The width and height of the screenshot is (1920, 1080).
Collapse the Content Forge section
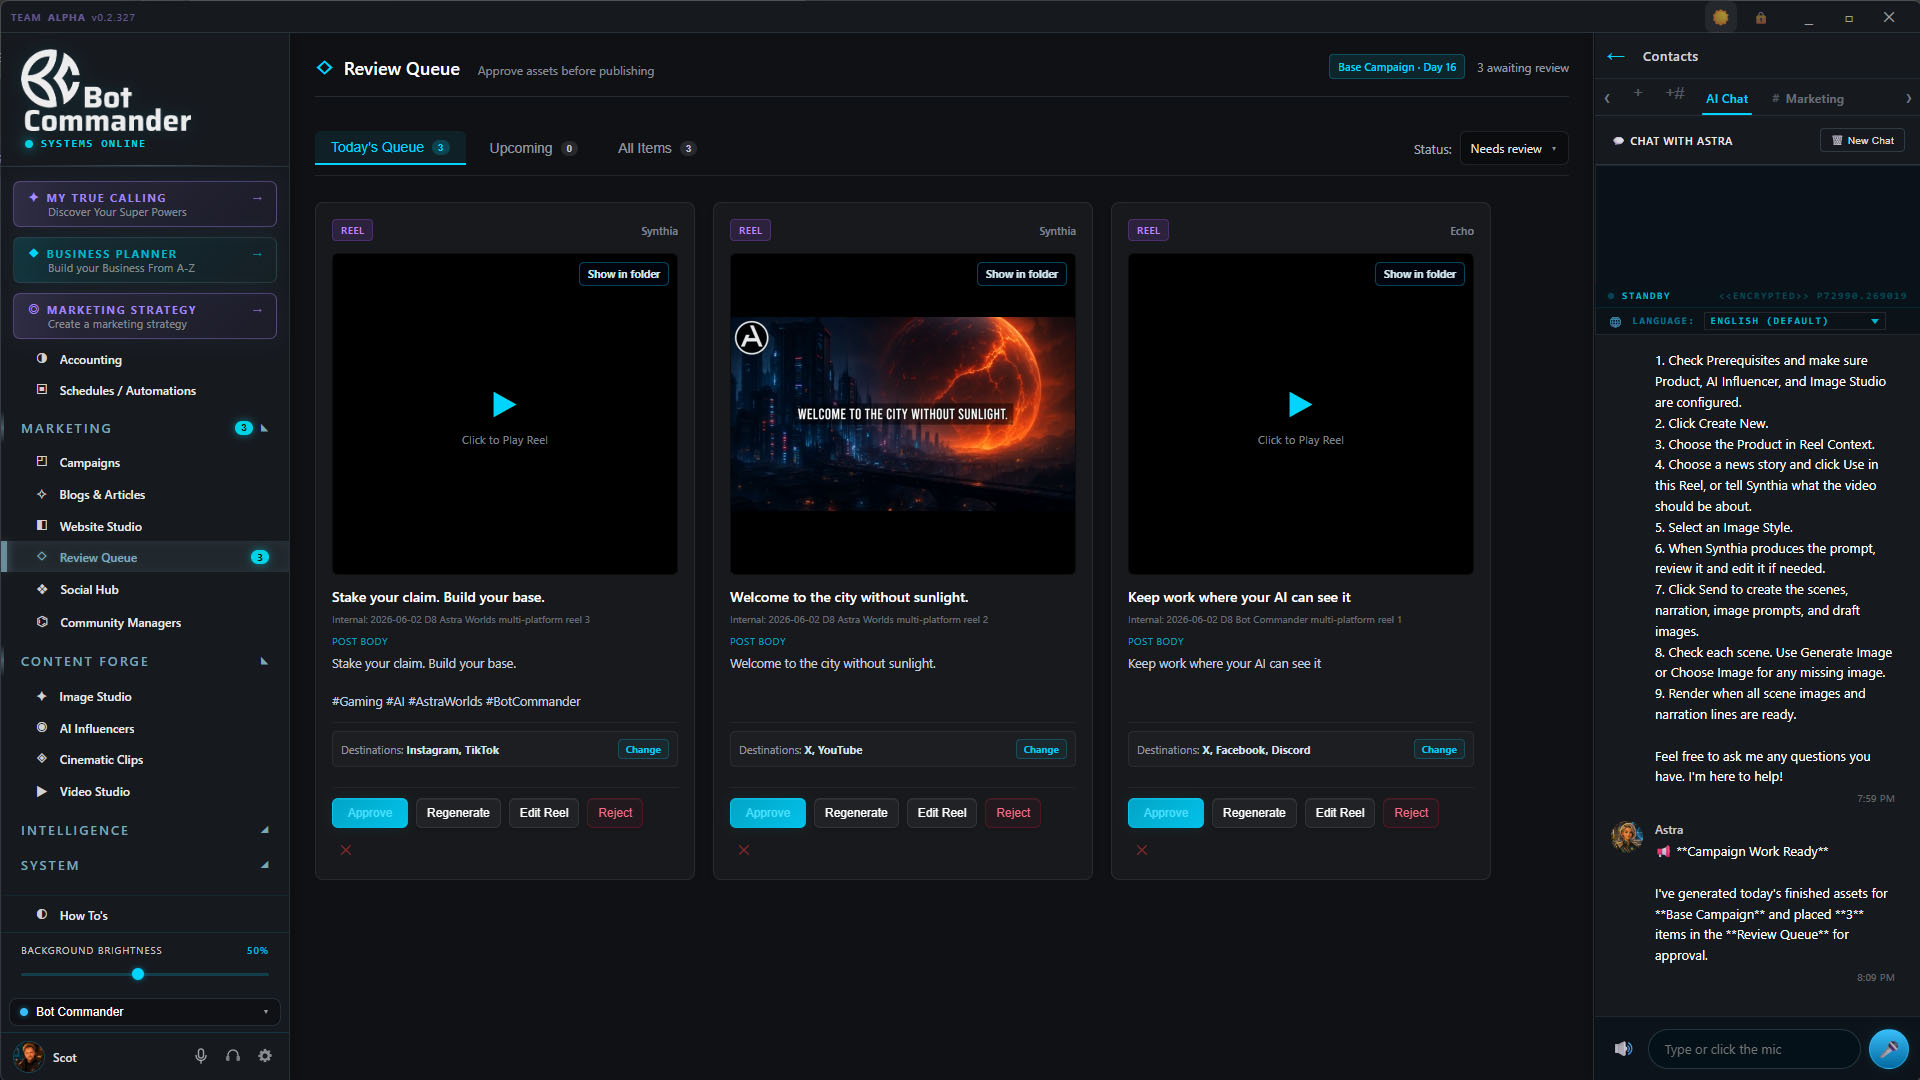tap(264, 661)
